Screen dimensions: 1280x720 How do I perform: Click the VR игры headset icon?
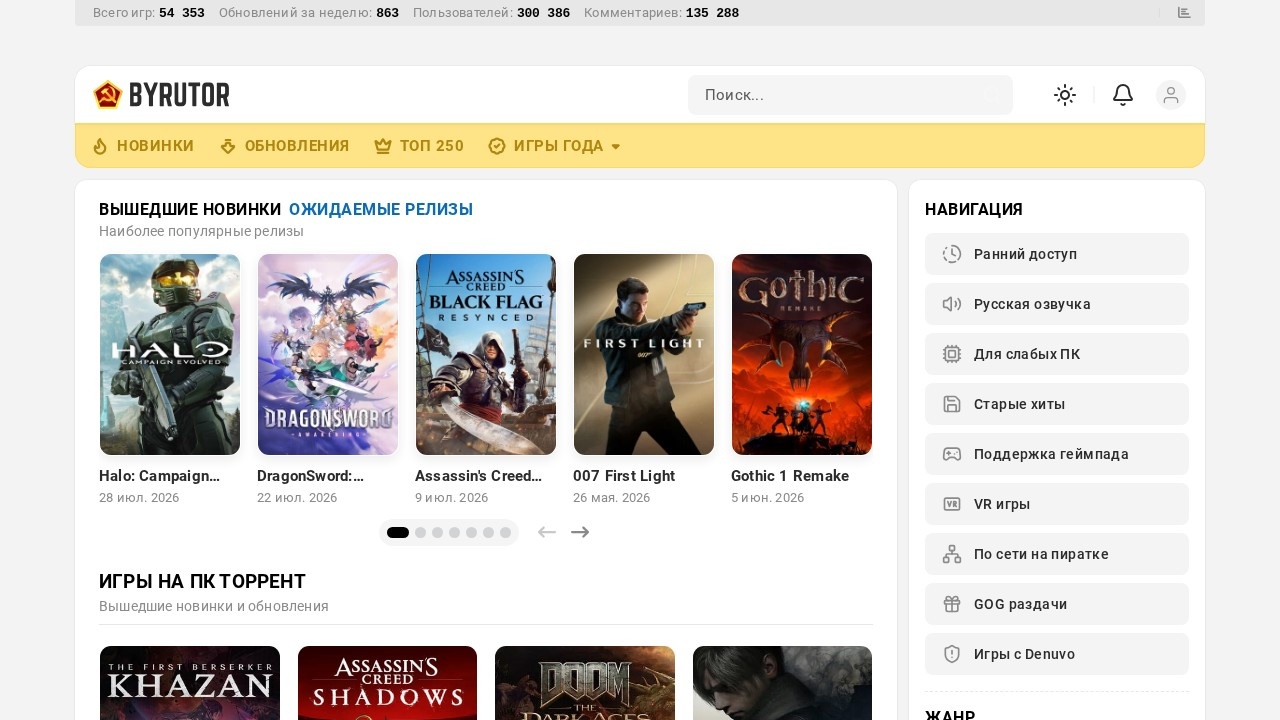click(952, 504)
